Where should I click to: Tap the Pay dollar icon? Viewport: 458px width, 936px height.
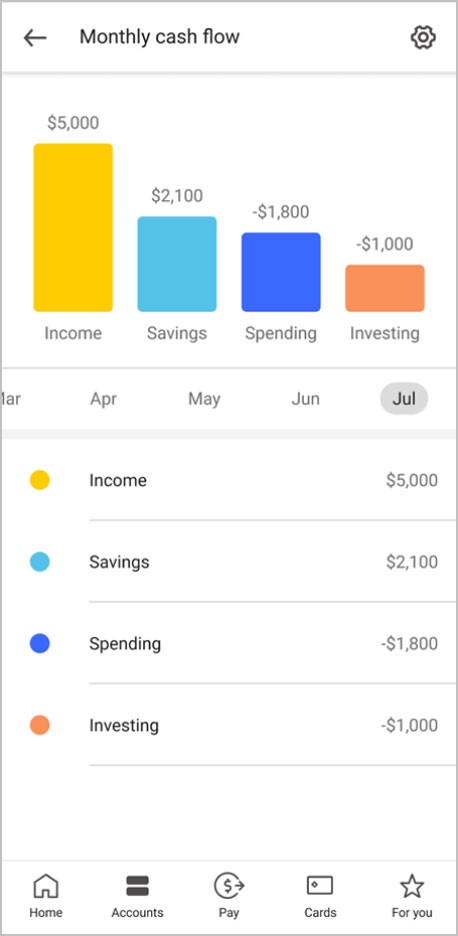pos(229,886)
